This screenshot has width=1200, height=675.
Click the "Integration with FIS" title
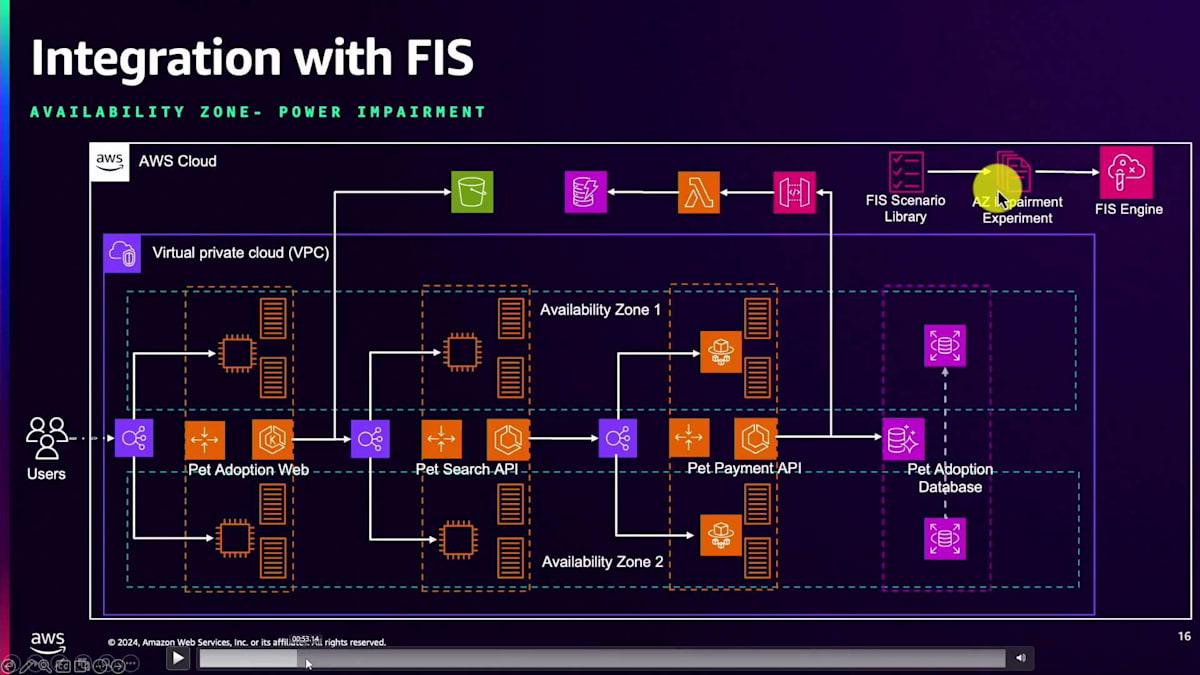click(x=252, y=60)
